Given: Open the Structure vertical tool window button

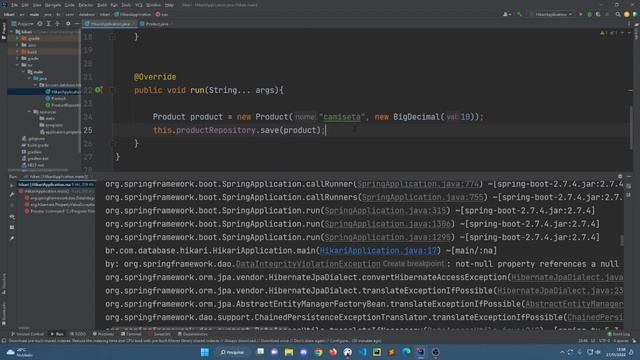Looking at the screenshot, I should point(3,284).
